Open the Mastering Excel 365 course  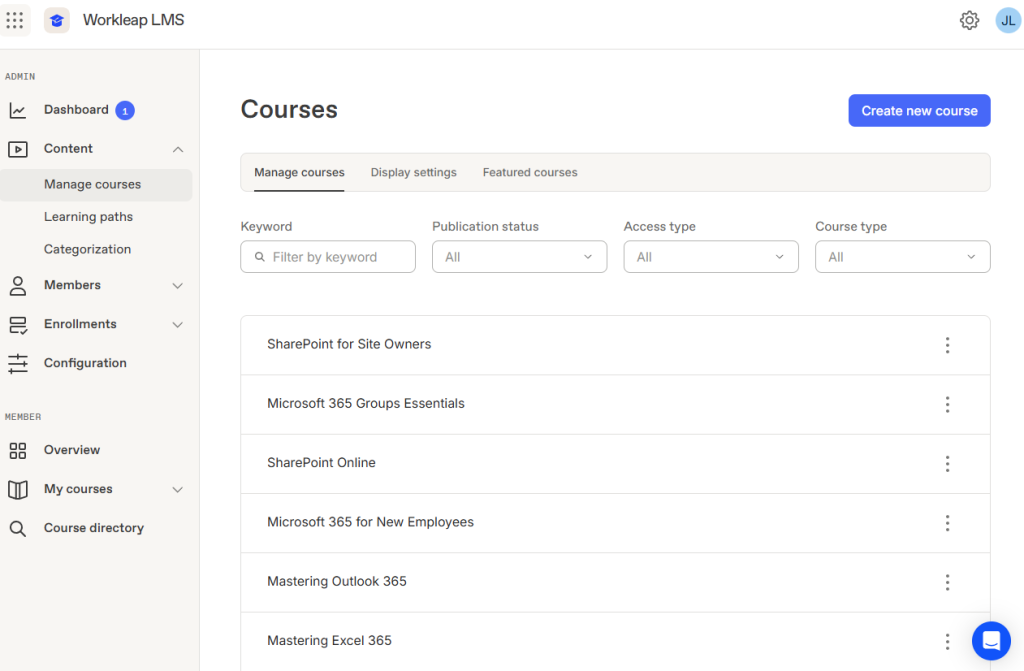[x=329, y=641]
